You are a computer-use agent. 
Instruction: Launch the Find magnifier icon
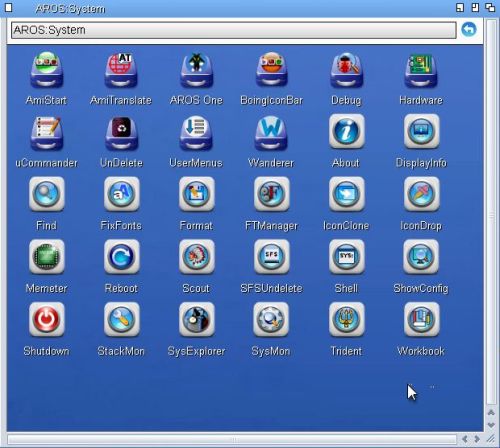[x=47, y=194]
